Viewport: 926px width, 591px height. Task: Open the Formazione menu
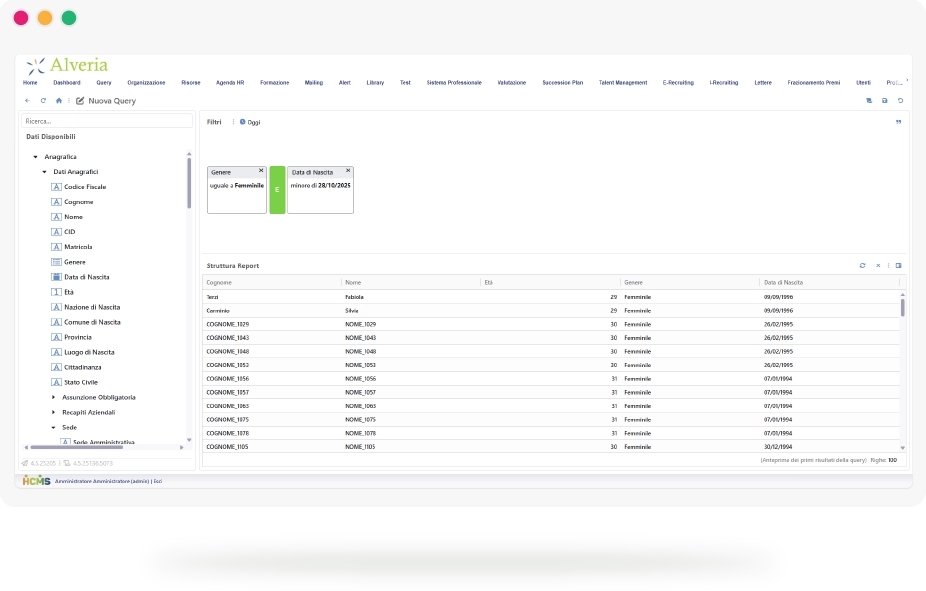pos(275,83)
